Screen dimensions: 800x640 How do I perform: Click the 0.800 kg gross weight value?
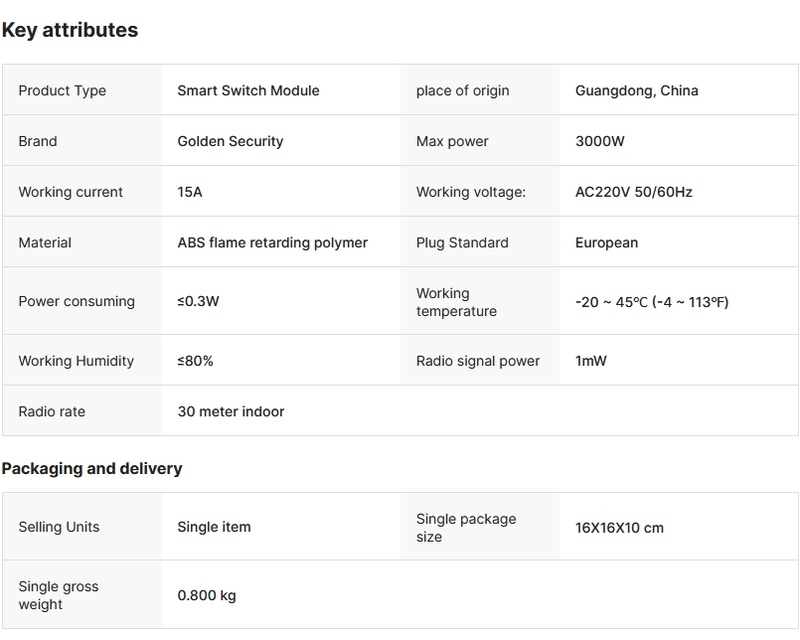(x=206, y=596)
